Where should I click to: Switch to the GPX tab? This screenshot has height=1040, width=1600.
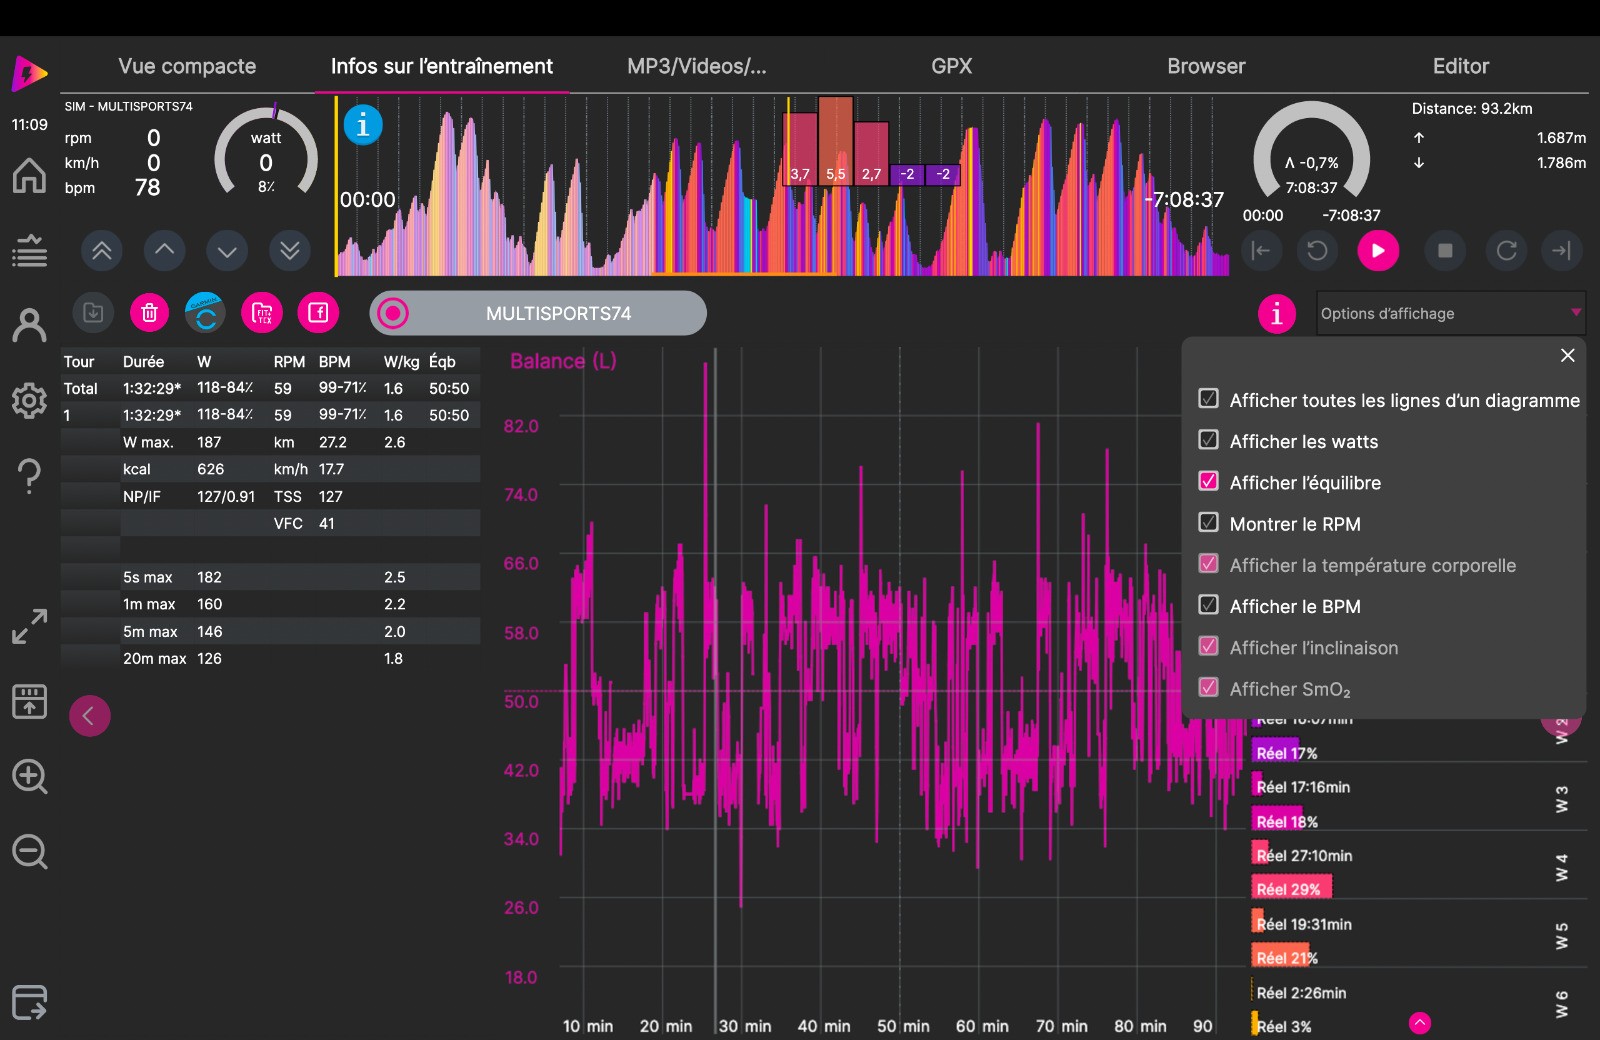[951, 66]
